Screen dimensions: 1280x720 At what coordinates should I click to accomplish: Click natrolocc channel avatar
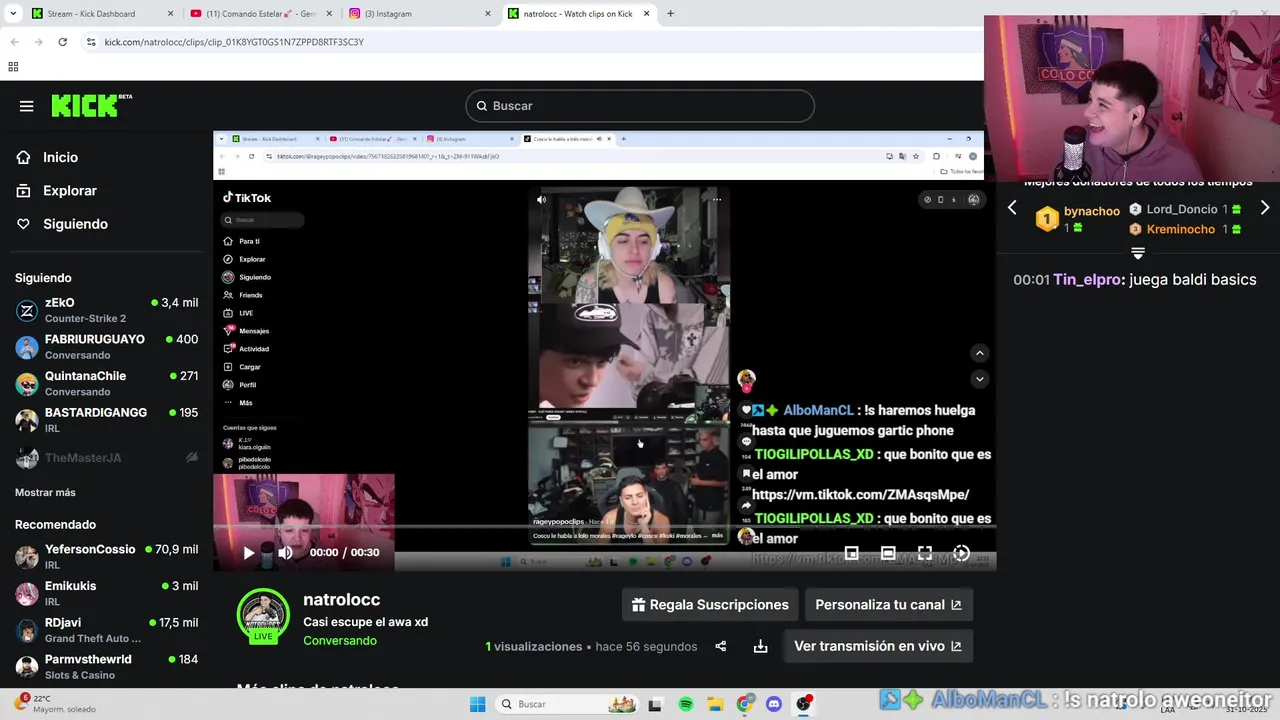click(263, 616)
